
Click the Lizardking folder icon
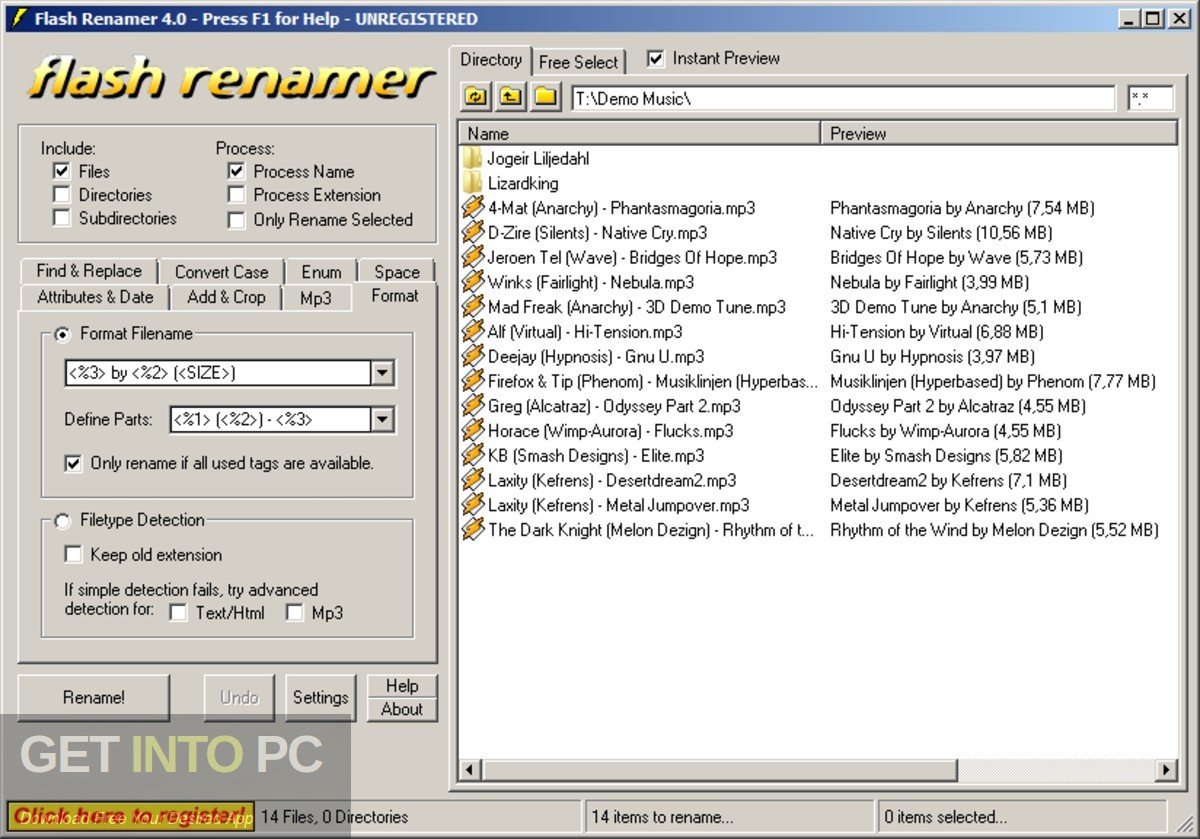tap(473, 183)
